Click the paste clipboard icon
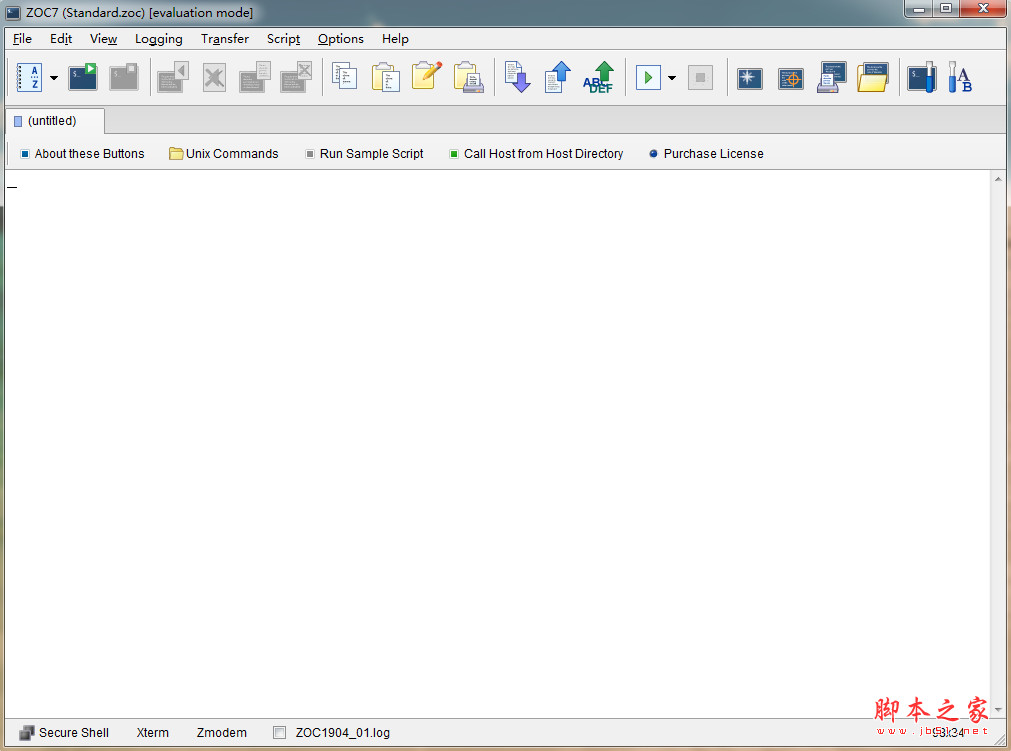The width and height of the screenshot is (1011, 751). pyautogui.click(x=386, y=77)
